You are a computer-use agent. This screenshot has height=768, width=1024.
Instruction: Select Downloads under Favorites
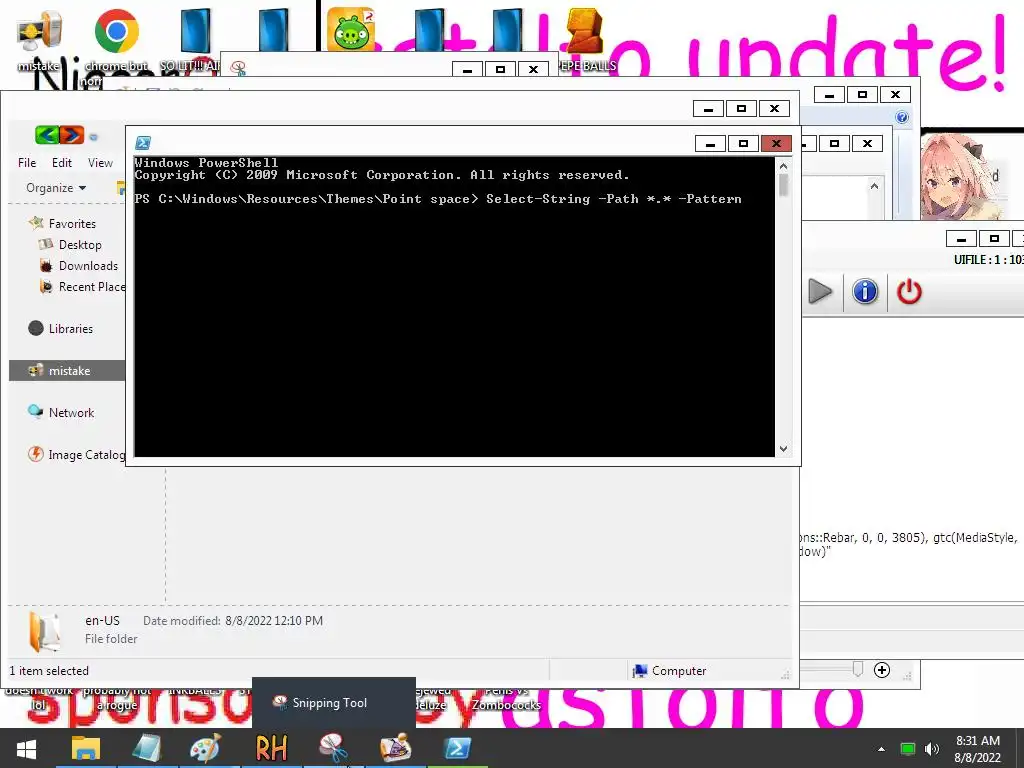(x=79, y=266)
